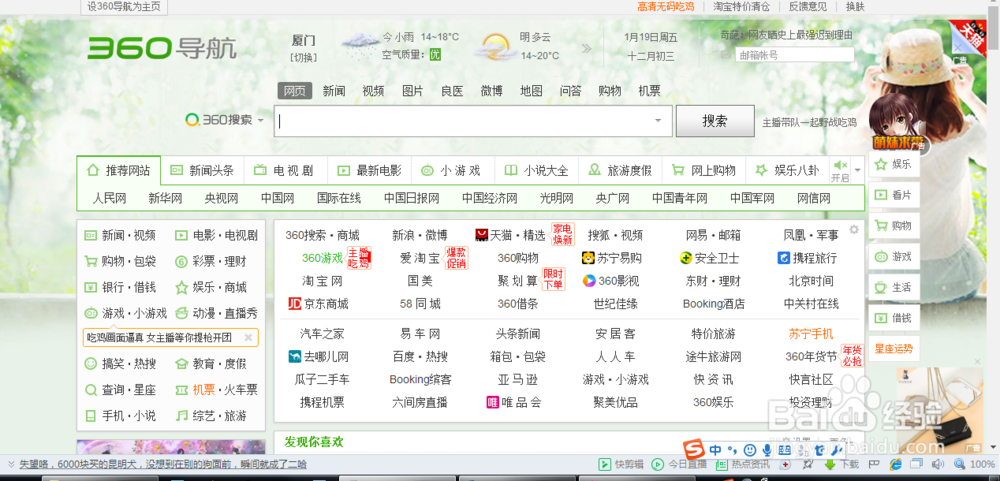Open the 亚马逊 link

pos(517,380)
